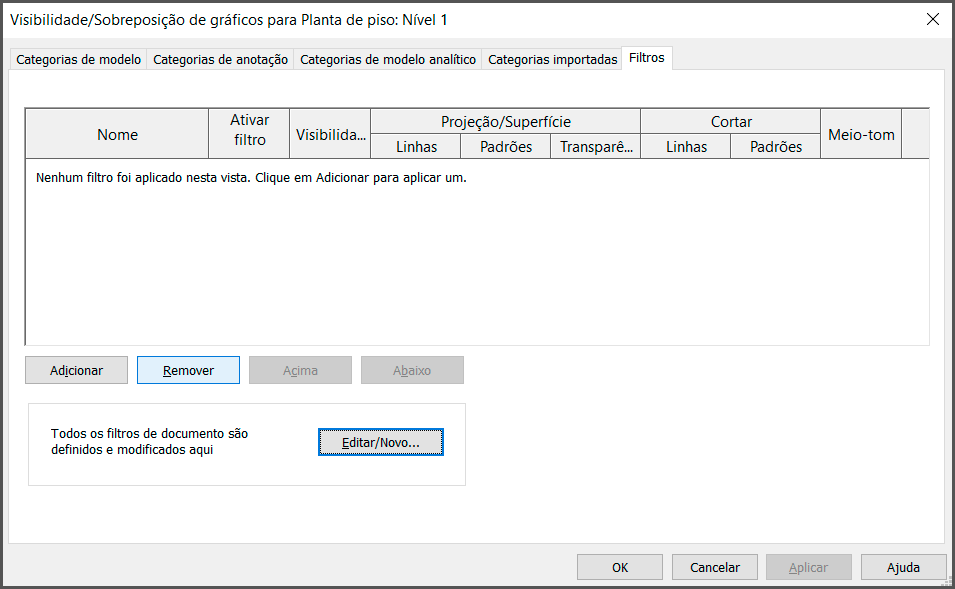The height and width of the screenshot is (589, 955).
Task: Click the Filtros tab
Action: click(x=646, y=58)
